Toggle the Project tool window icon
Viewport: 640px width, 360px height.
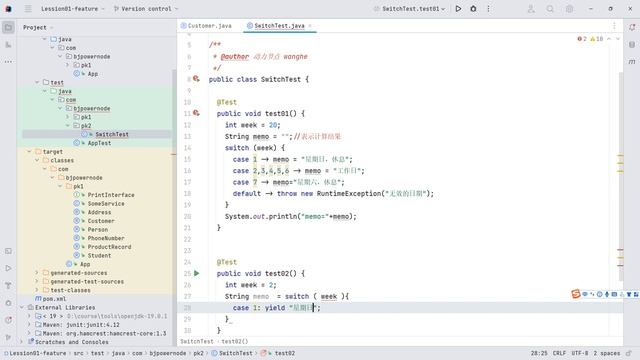coord(8,27)
